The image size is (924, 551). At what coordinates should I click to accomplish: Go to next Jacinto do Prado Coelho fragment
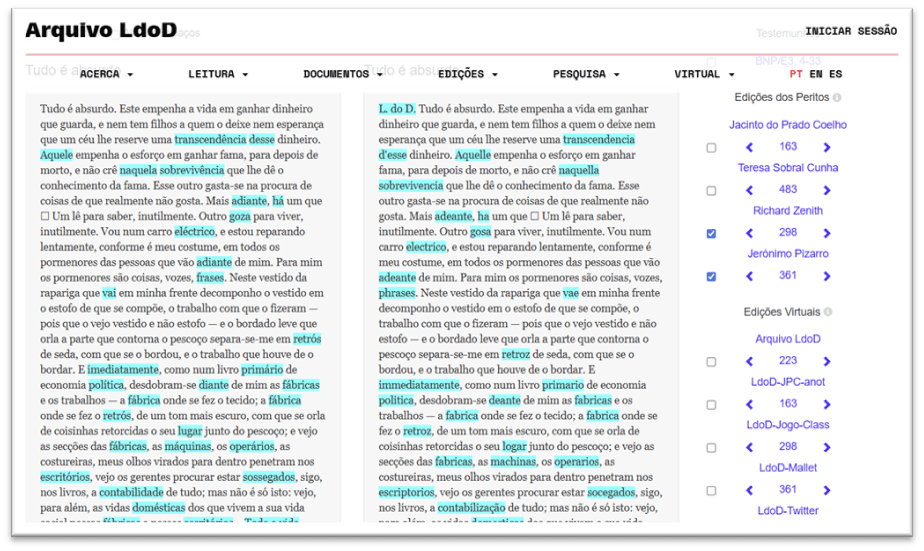[x=827, y=147]
